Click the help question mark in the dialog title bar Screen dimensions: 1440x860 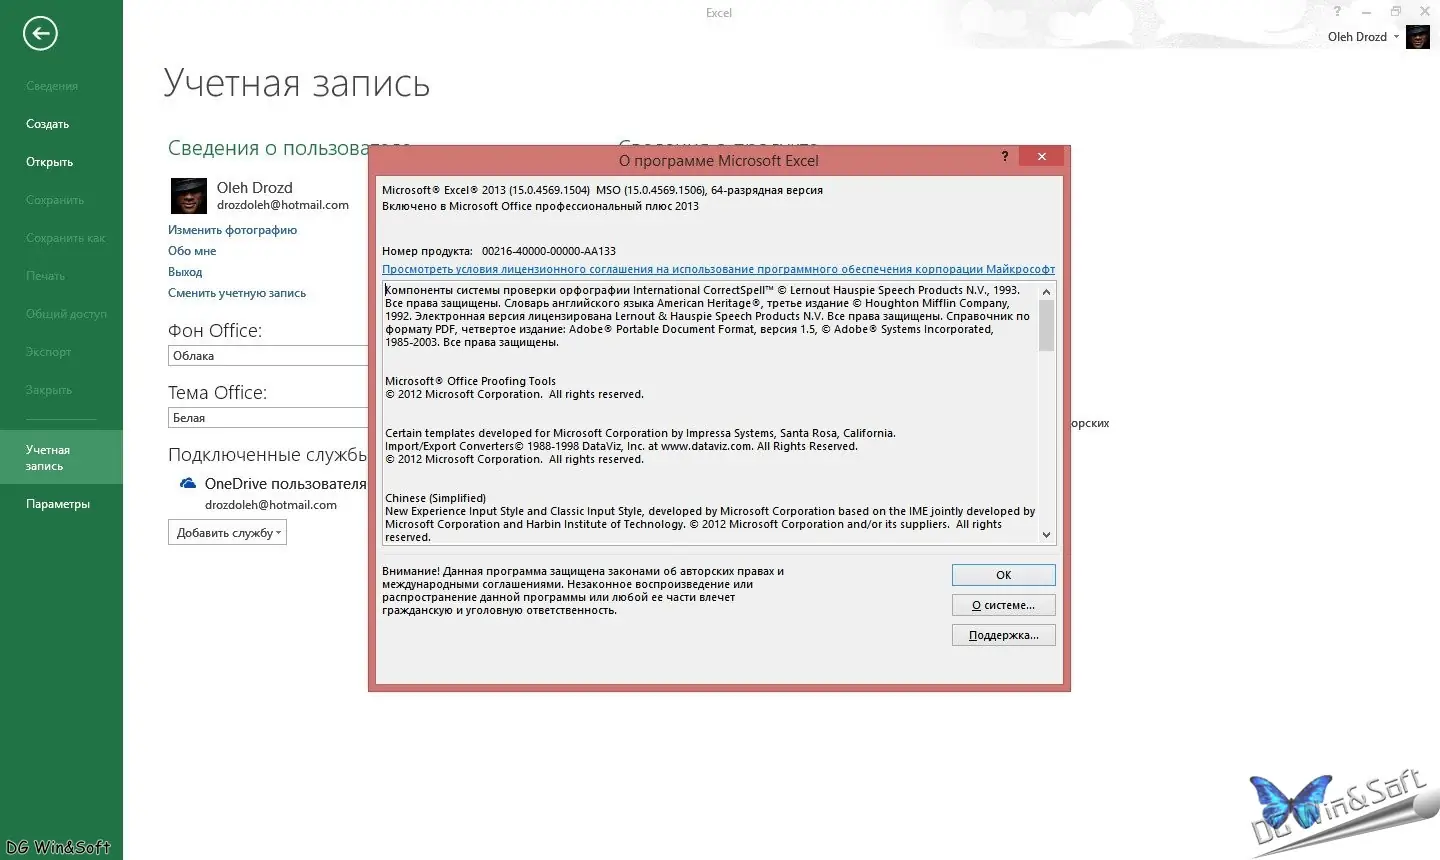tap(1005, 156)
